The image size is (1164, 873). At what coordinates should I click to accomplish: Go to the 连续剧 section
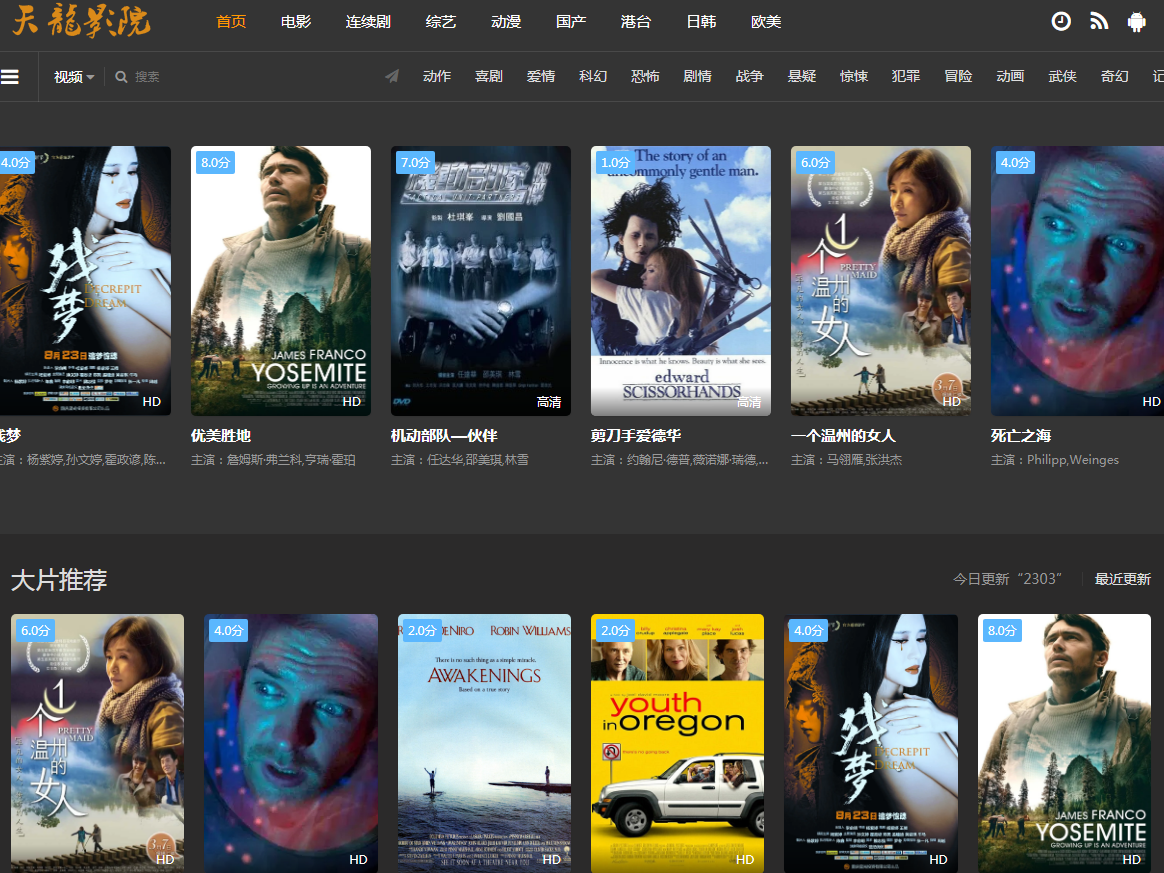coord(367,21)
